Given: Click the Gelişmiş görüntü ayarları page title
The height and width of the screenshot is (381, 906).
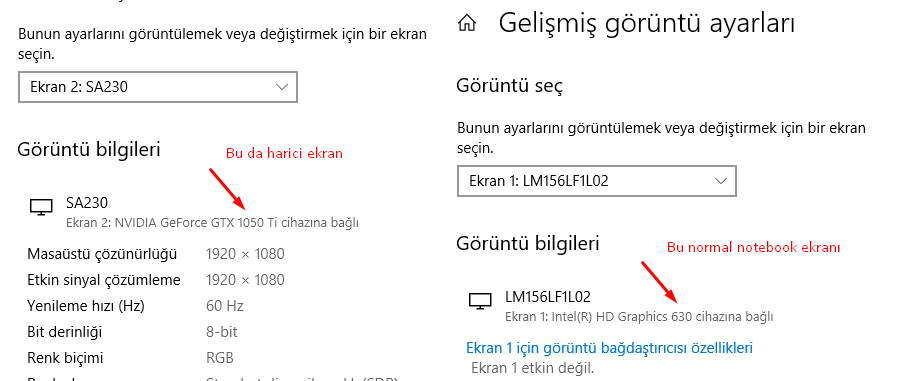Looking at the screenshot, I should coord(647,23).
